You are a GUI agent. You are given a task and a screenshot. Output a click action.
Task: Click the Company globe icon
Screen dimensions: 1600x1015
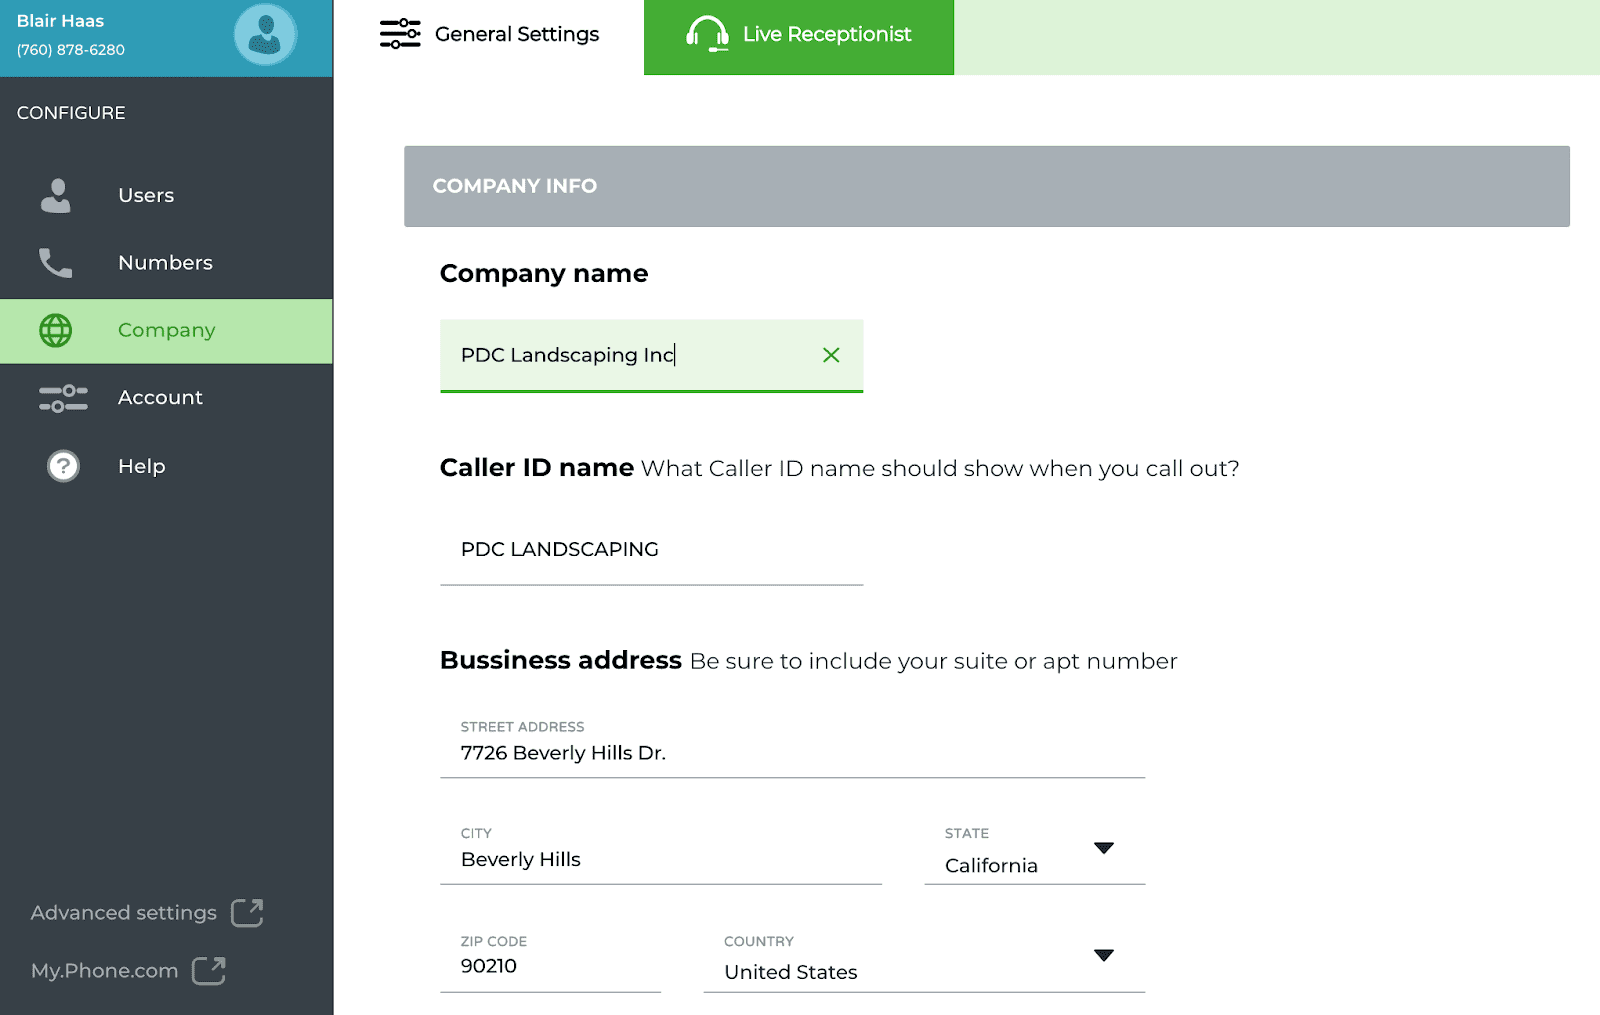click(57, 330)
